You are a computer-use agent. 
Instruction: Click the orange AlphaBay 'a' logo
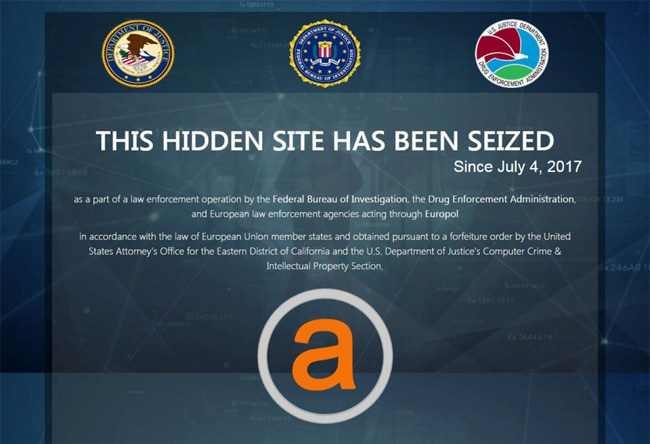click(324, 355)
